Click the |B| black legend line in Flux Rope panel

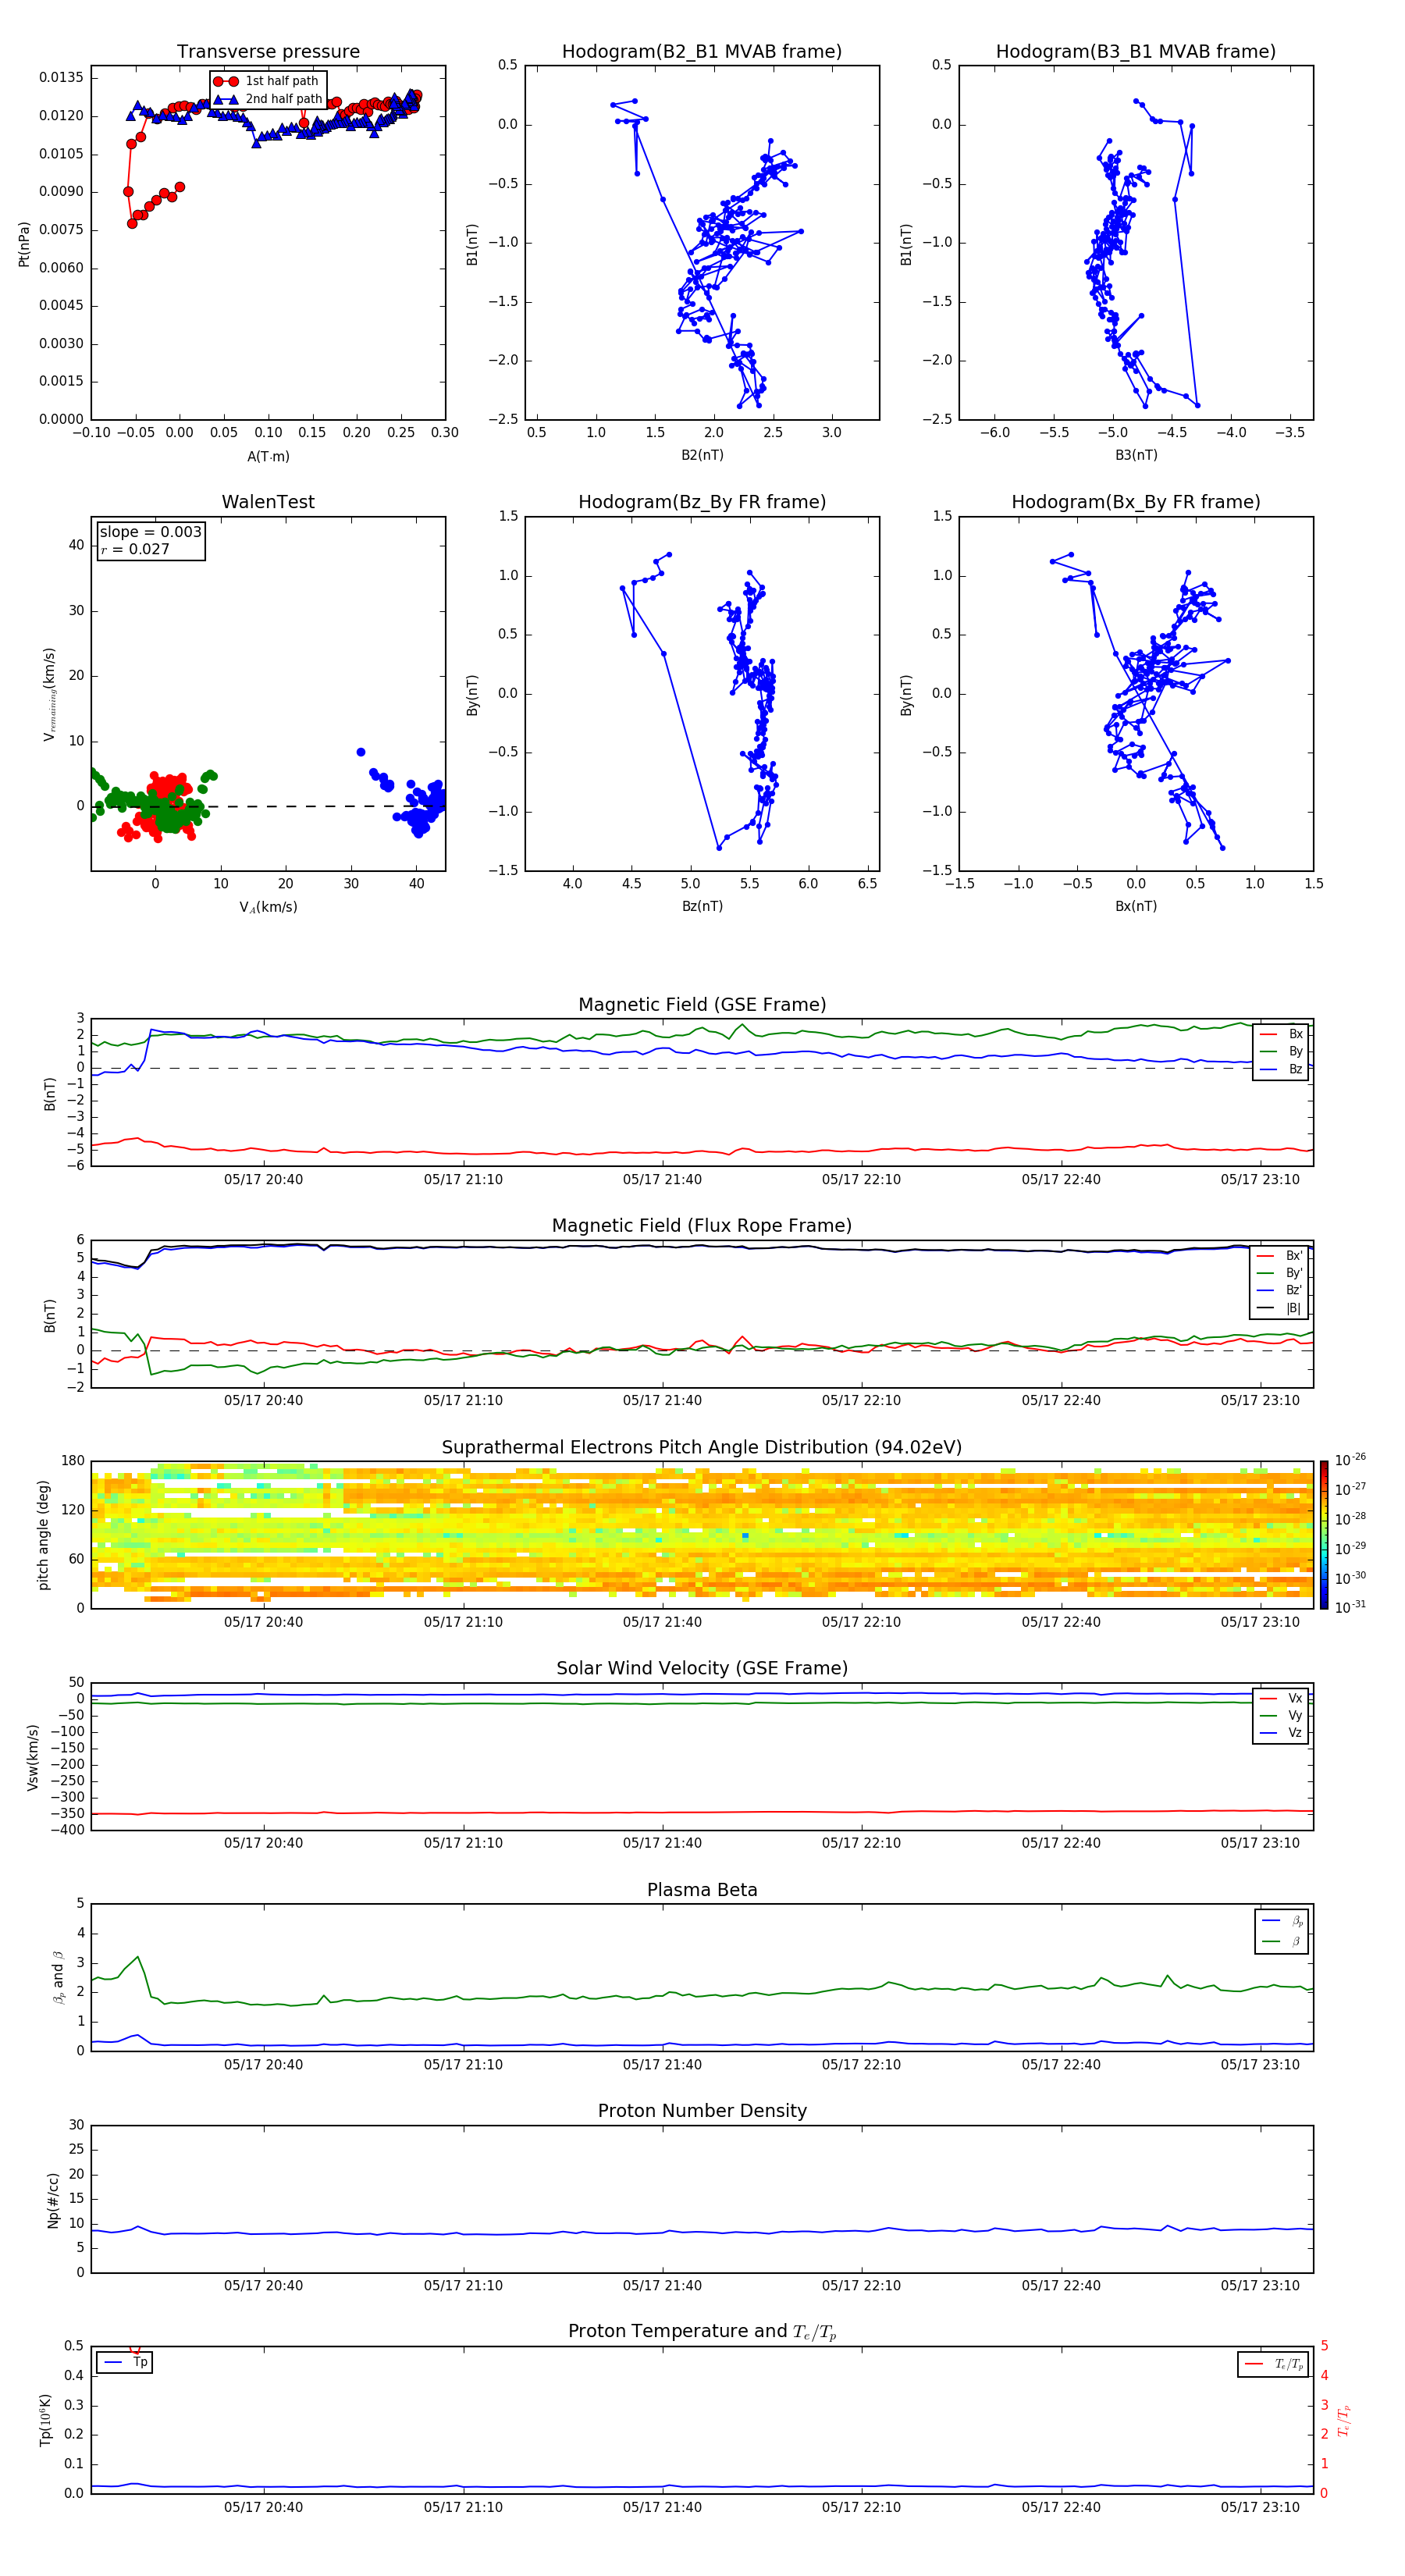pos(1266,1308)
